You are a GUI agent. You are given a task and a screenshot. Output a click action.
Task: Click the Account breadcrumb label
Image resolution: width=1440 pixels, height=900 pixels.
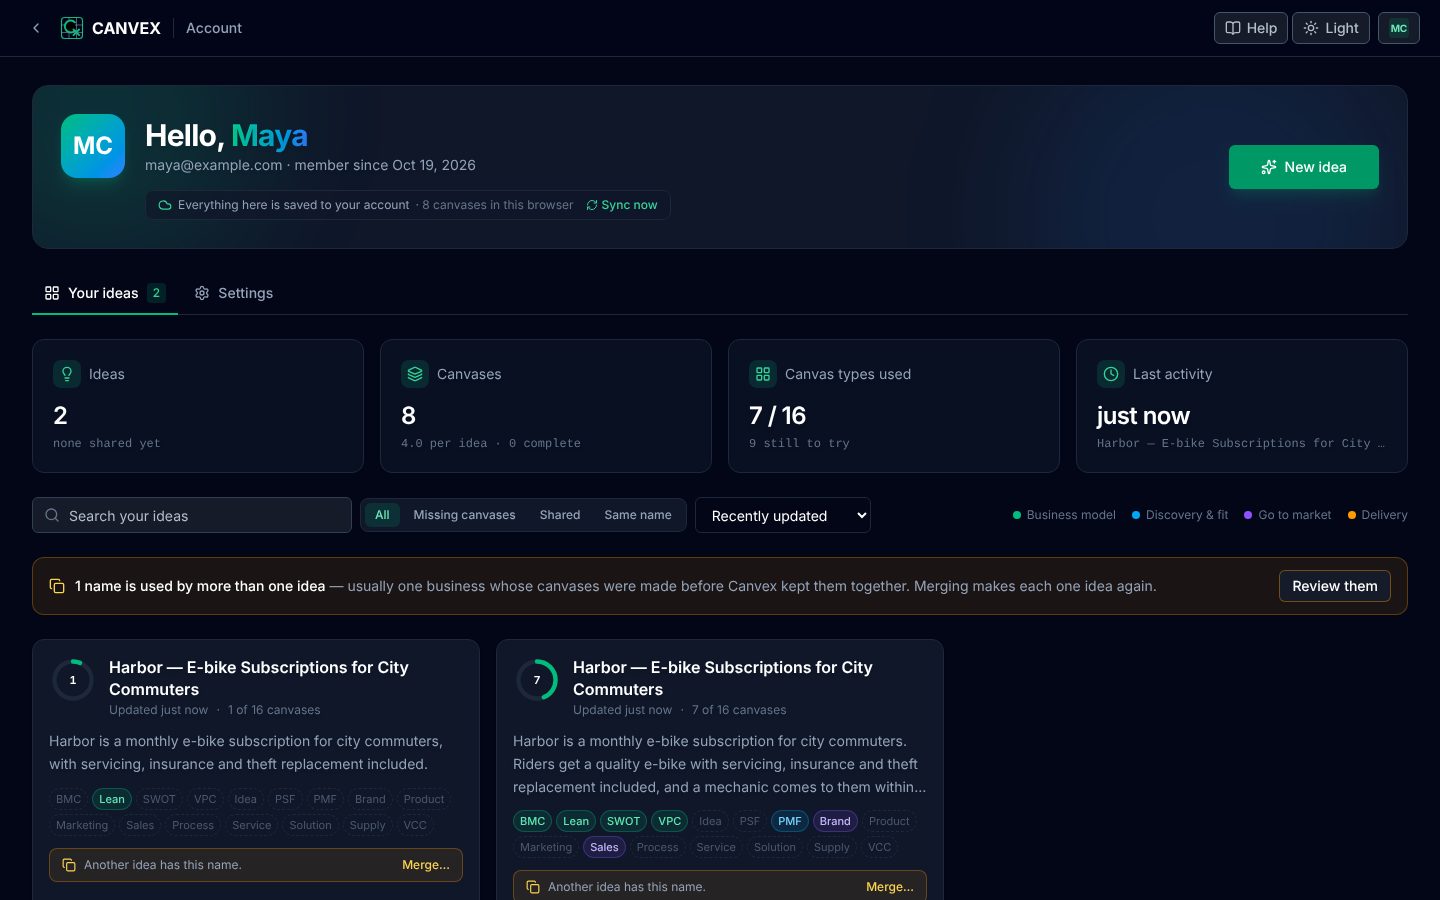214,28
